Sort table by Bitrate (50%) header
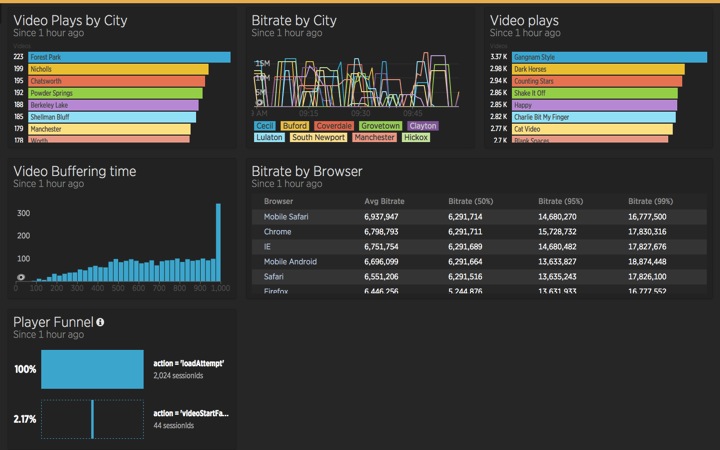 tap(471, 201)
